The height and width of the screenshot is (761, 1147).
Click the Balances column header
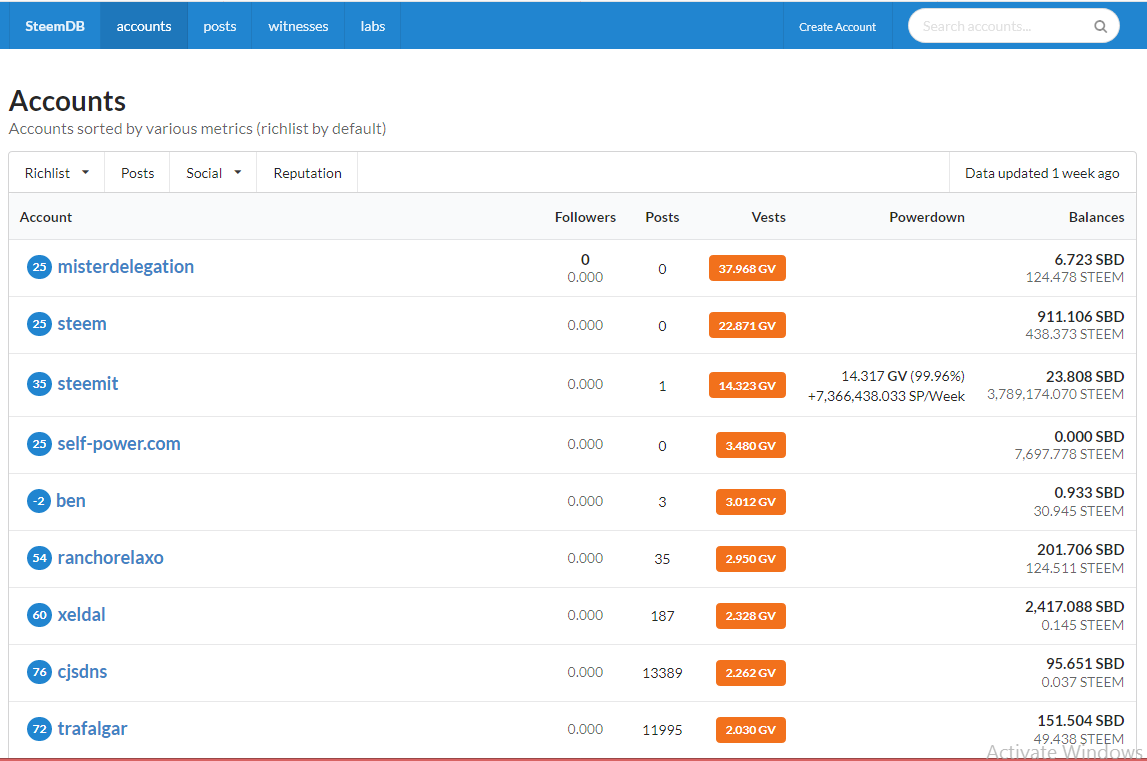[1096, 217]
